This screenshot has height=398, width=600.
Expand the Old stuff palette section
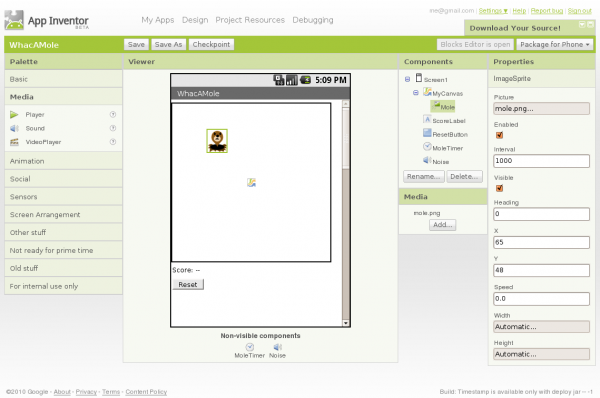(64, 268)
